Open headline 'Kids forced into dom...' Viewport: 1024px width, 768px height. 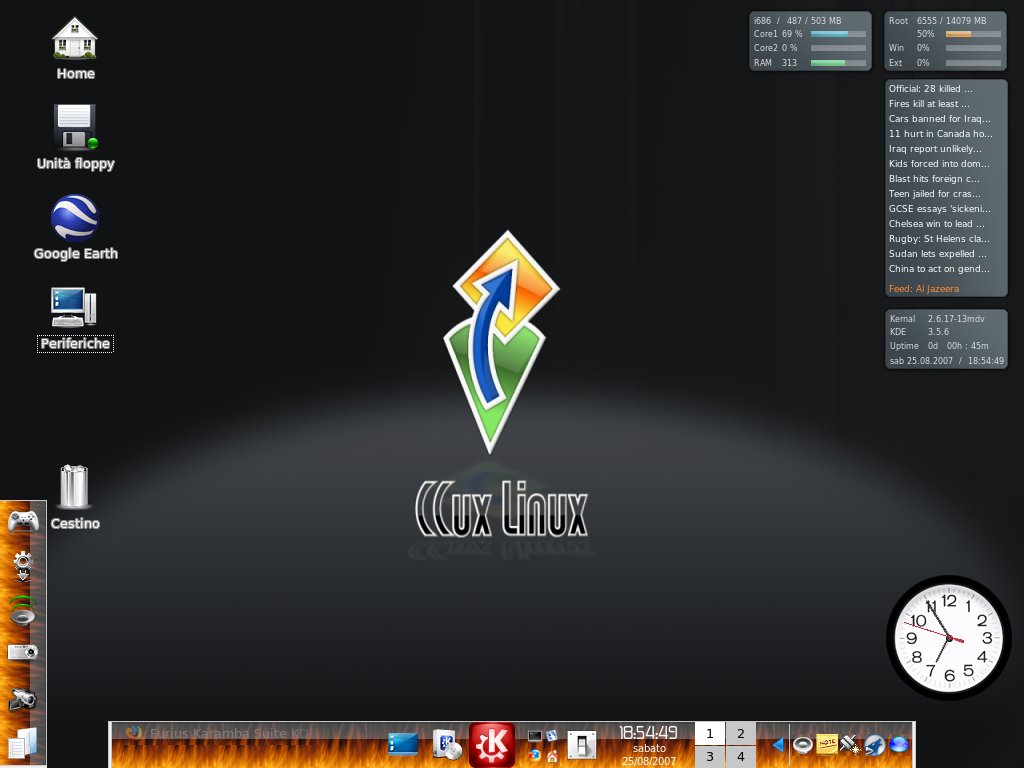pos(938,164)
